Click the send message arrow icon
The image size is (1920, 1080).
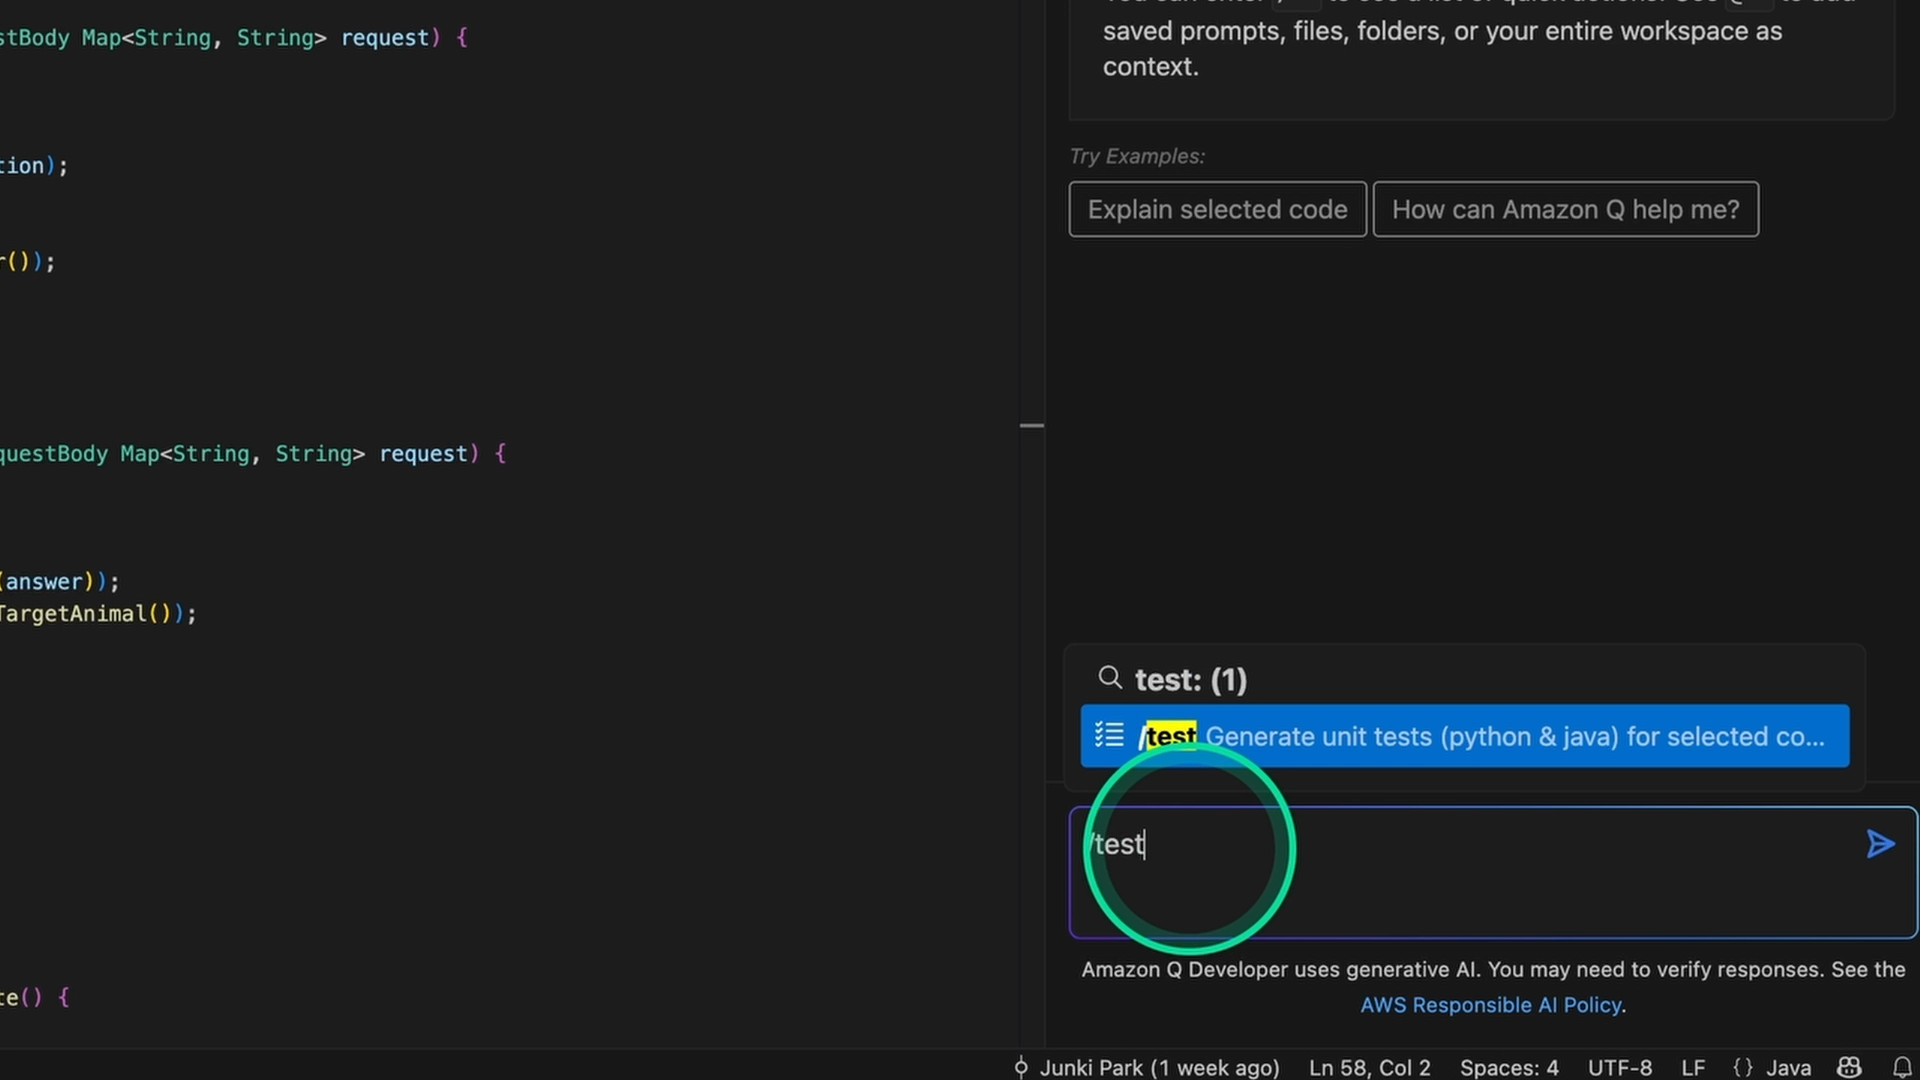1880,845
